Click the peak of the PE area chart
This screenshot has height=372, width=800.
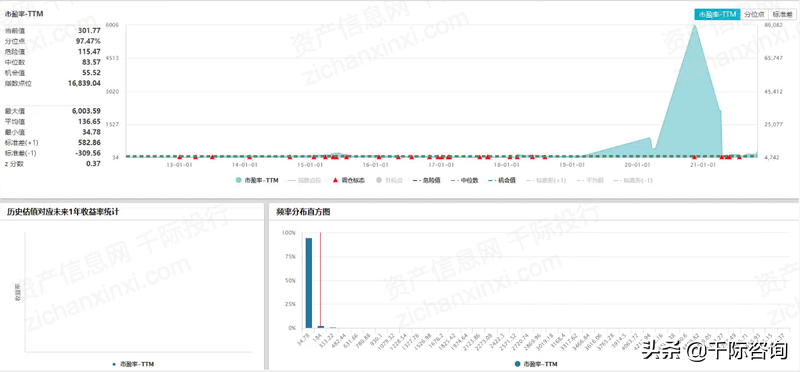pos(694,26)
